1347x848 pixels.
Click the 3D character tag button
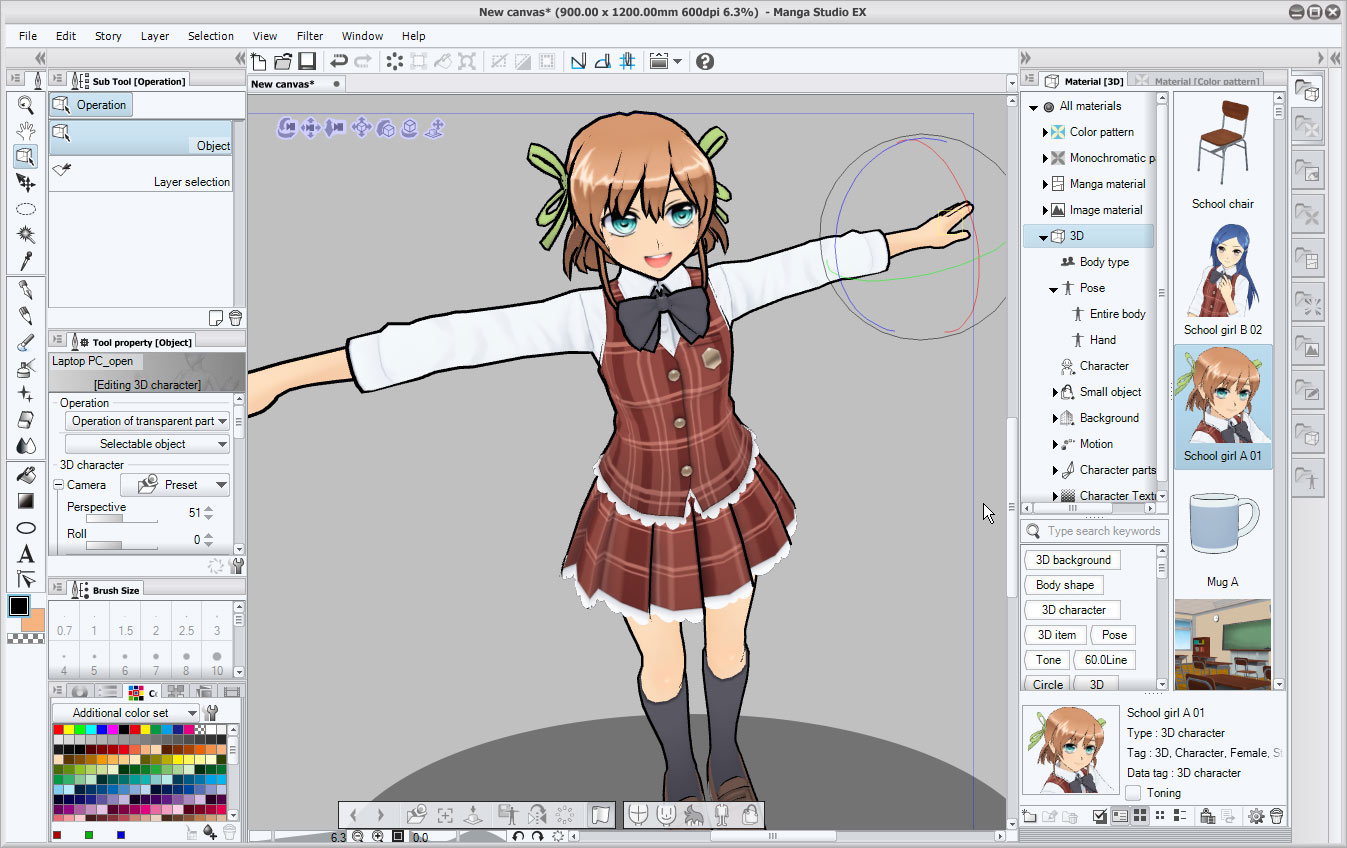pos(1073,610)
